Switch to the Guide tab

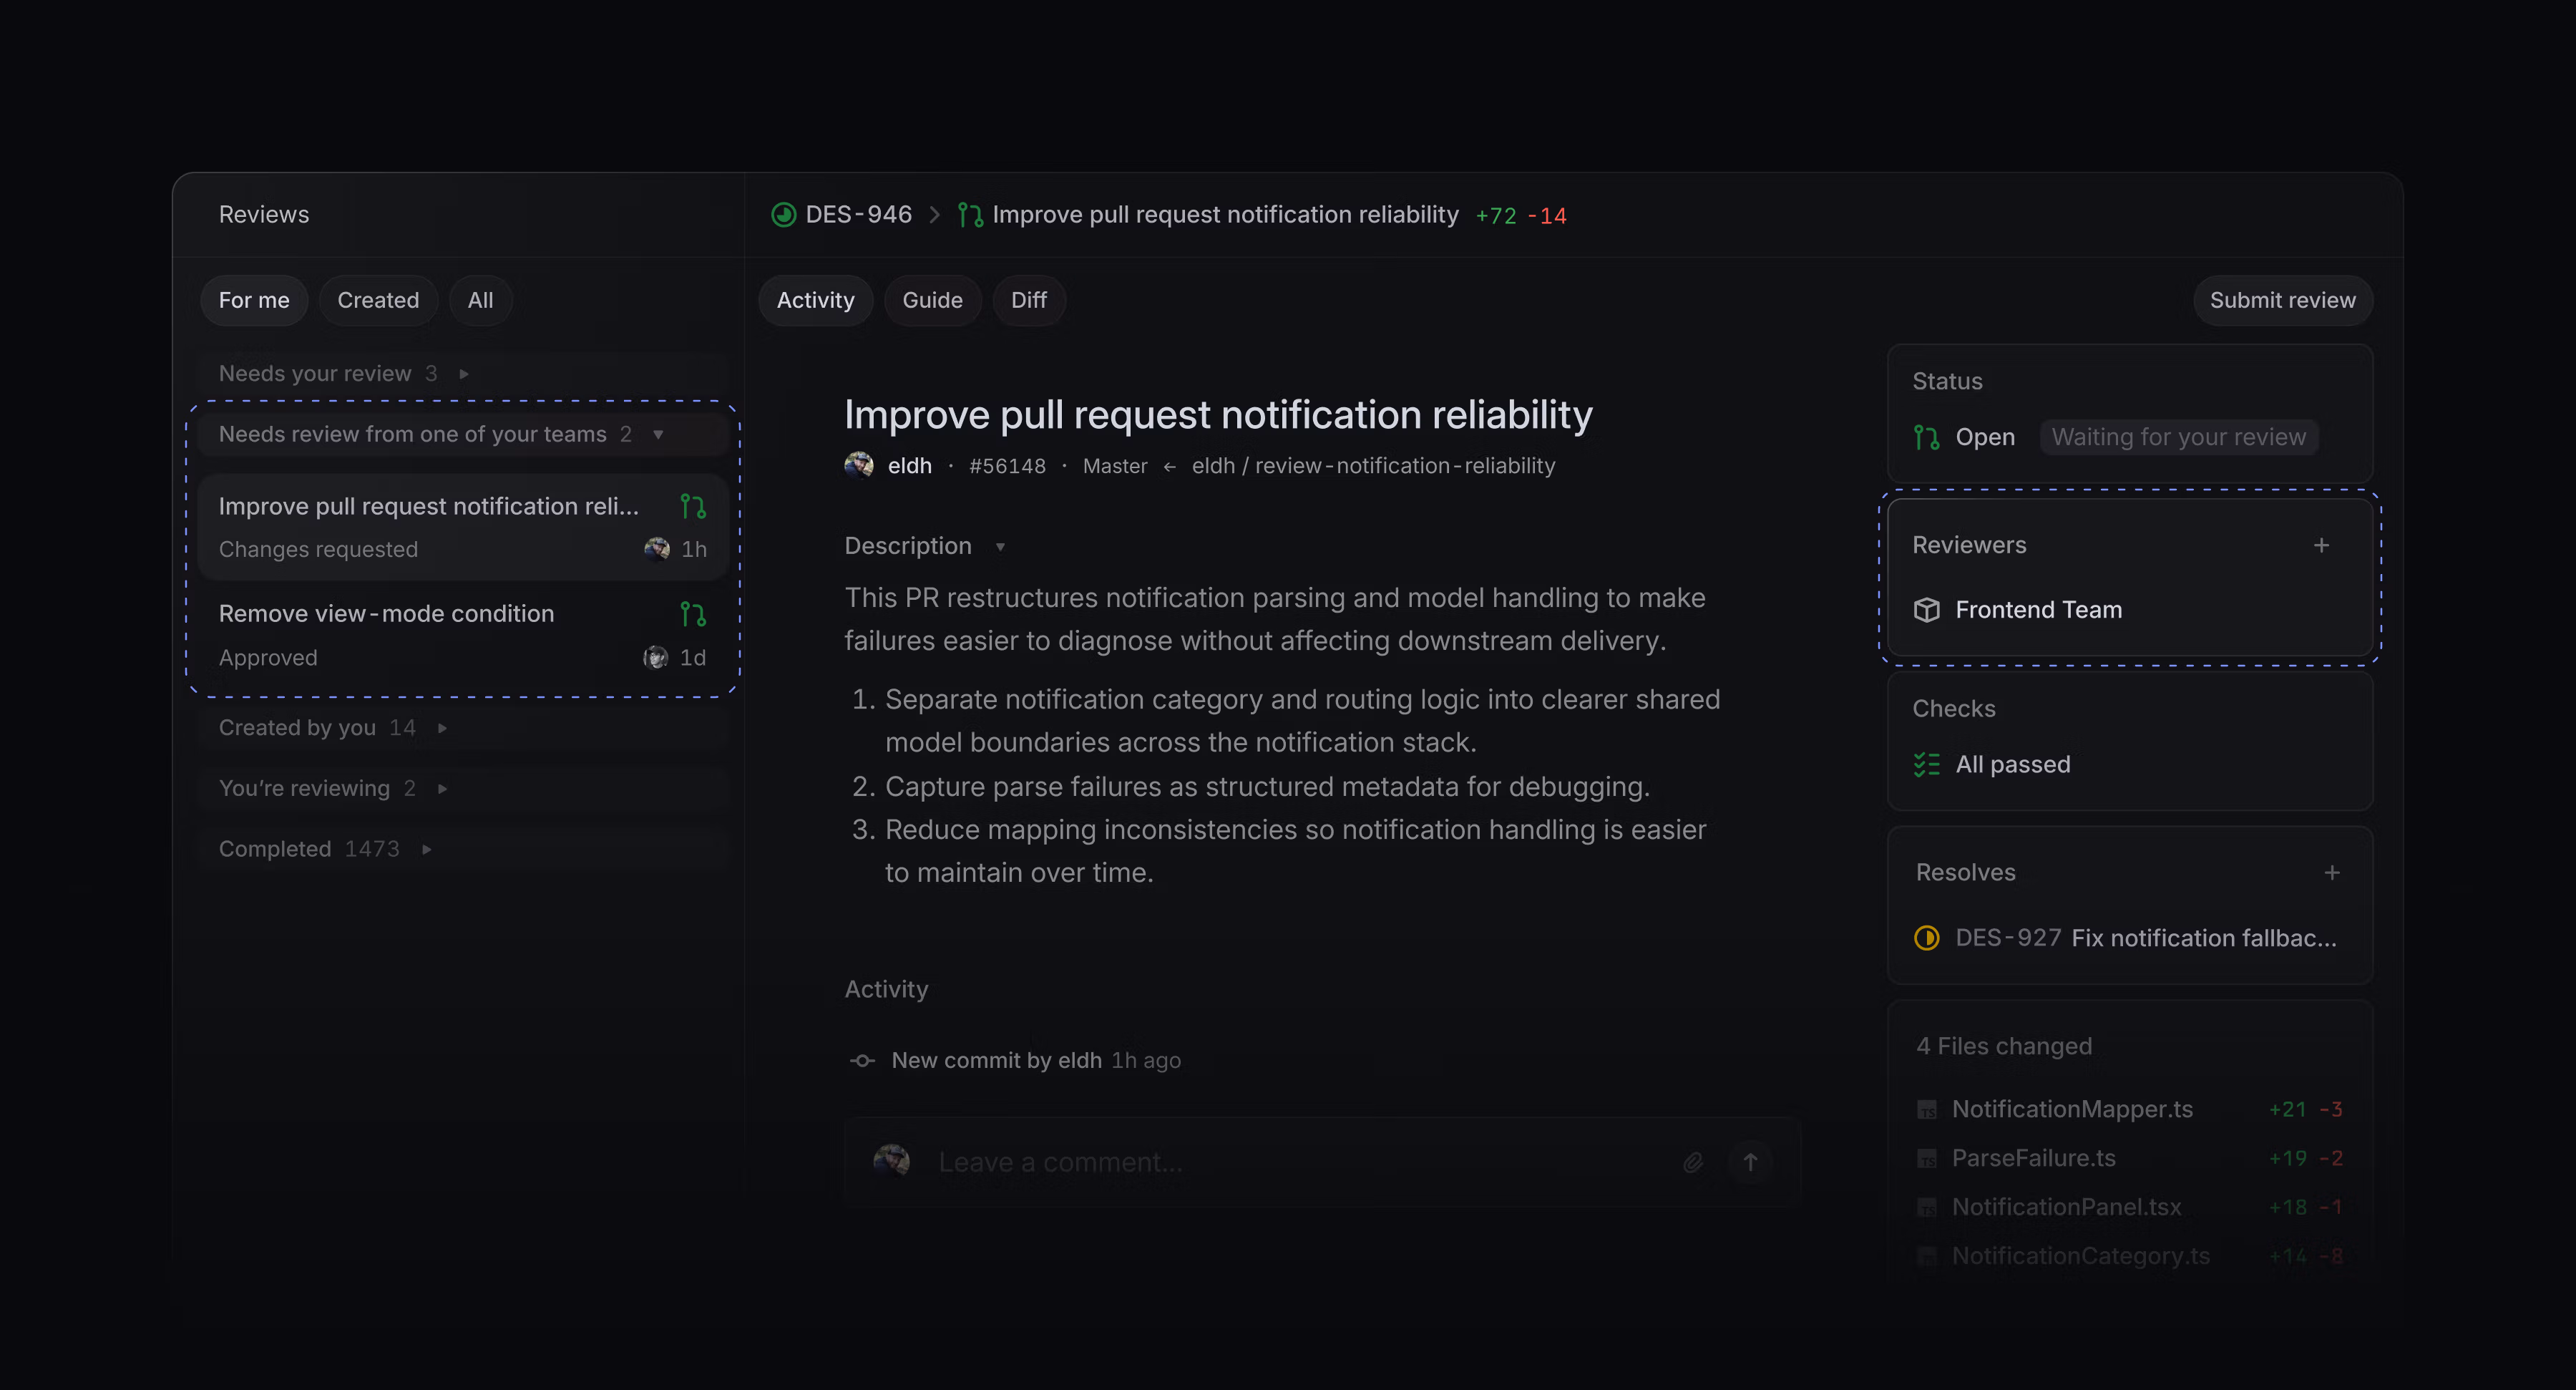point(932,300)
